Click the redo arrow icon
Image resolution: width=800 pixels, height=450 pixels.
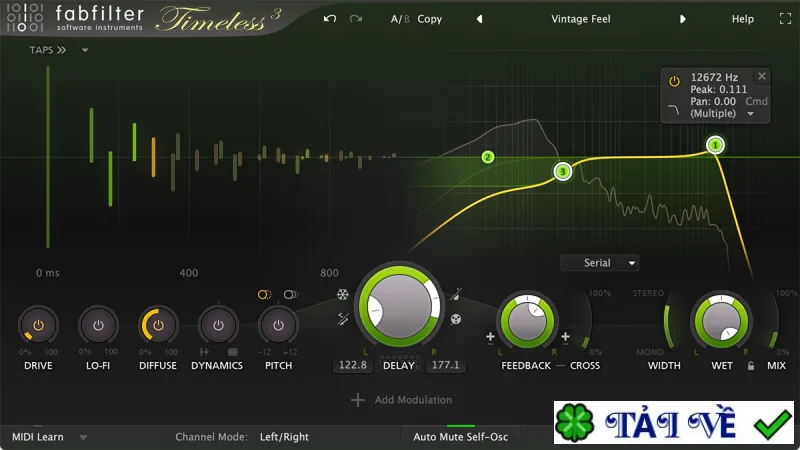(x=356, y=19)
